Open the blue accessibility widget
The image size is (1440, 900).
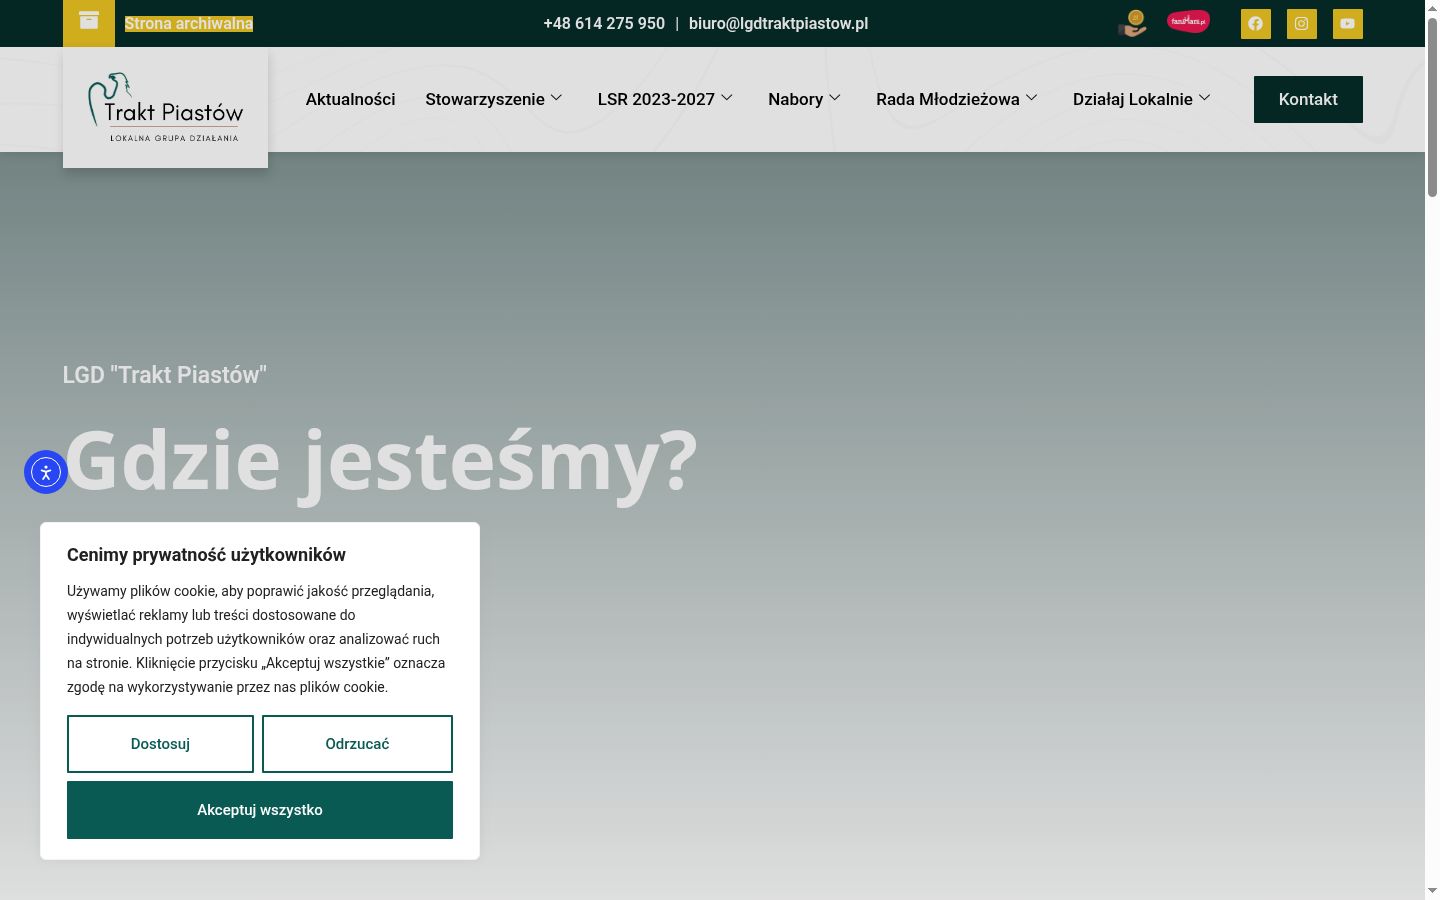(46, 472)
